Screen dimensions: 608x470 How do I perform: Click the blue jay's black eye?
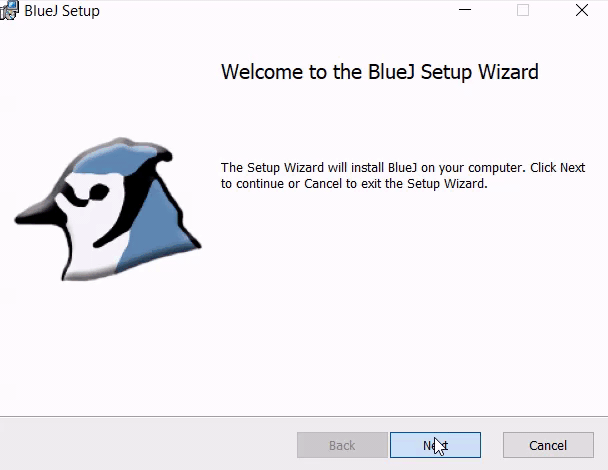[x=95, y=189]
